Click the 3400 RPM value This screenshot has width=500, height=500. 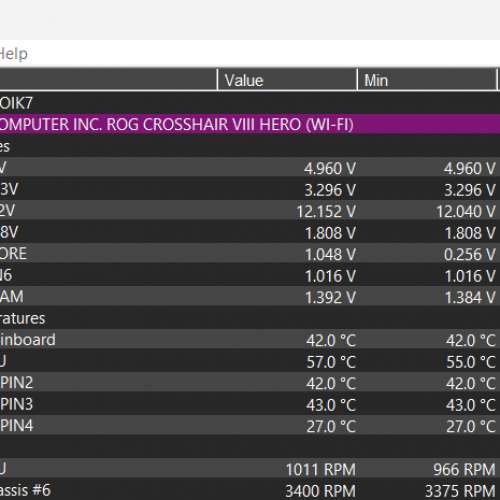[320, 491]
